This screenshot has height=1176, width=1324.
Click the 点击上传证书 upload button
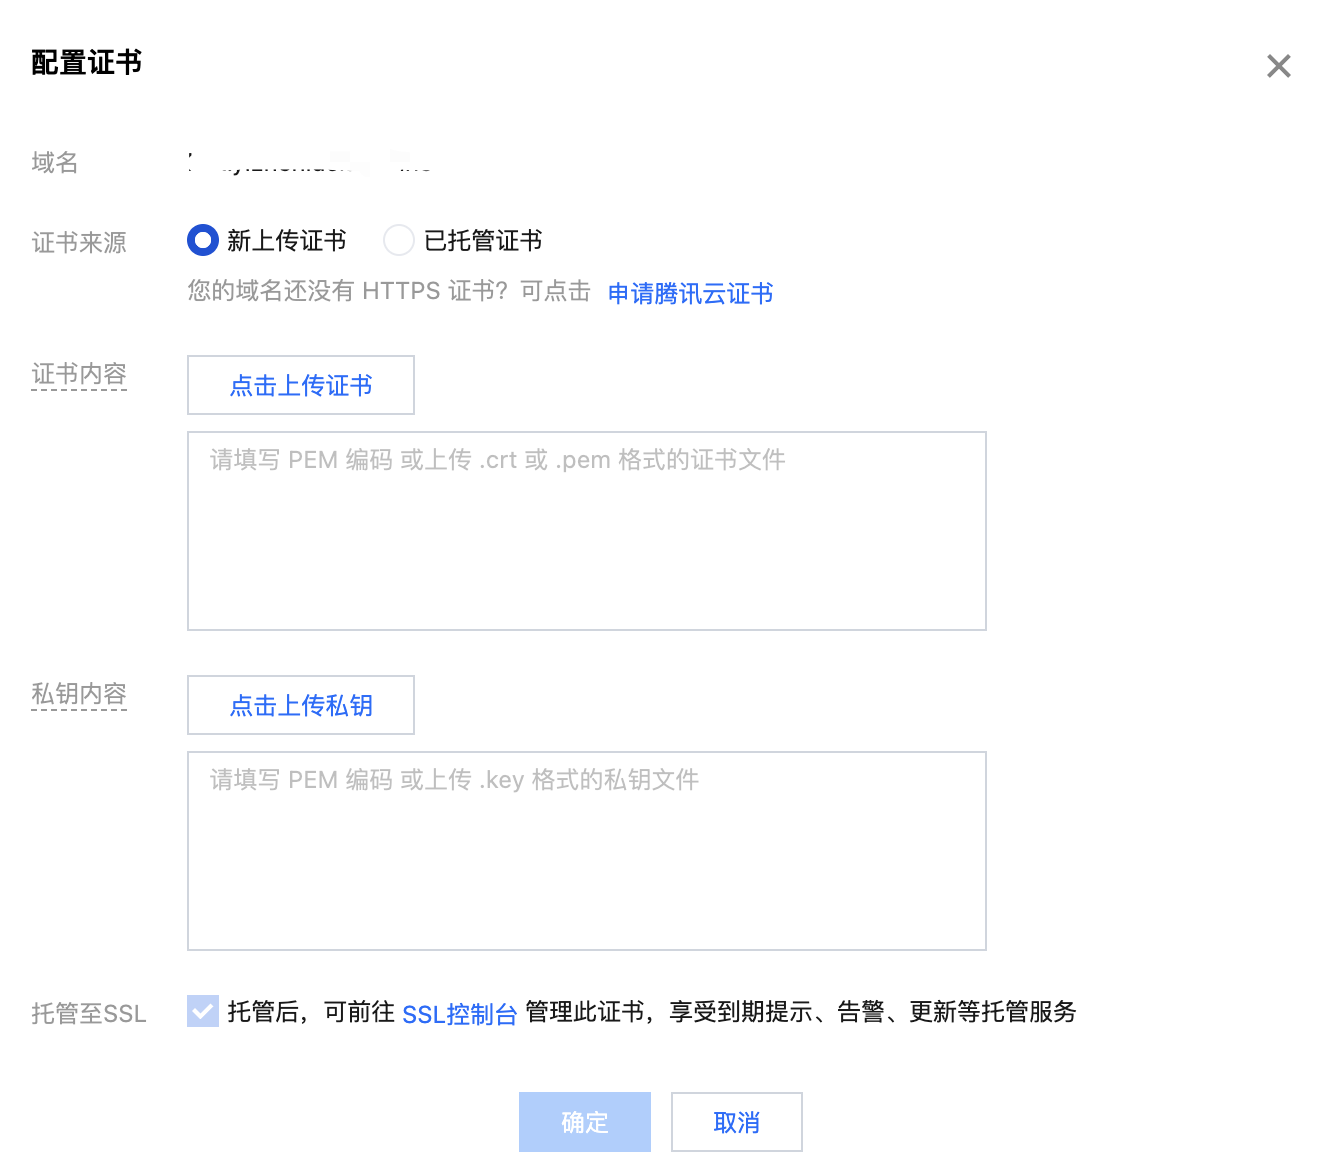301,385
